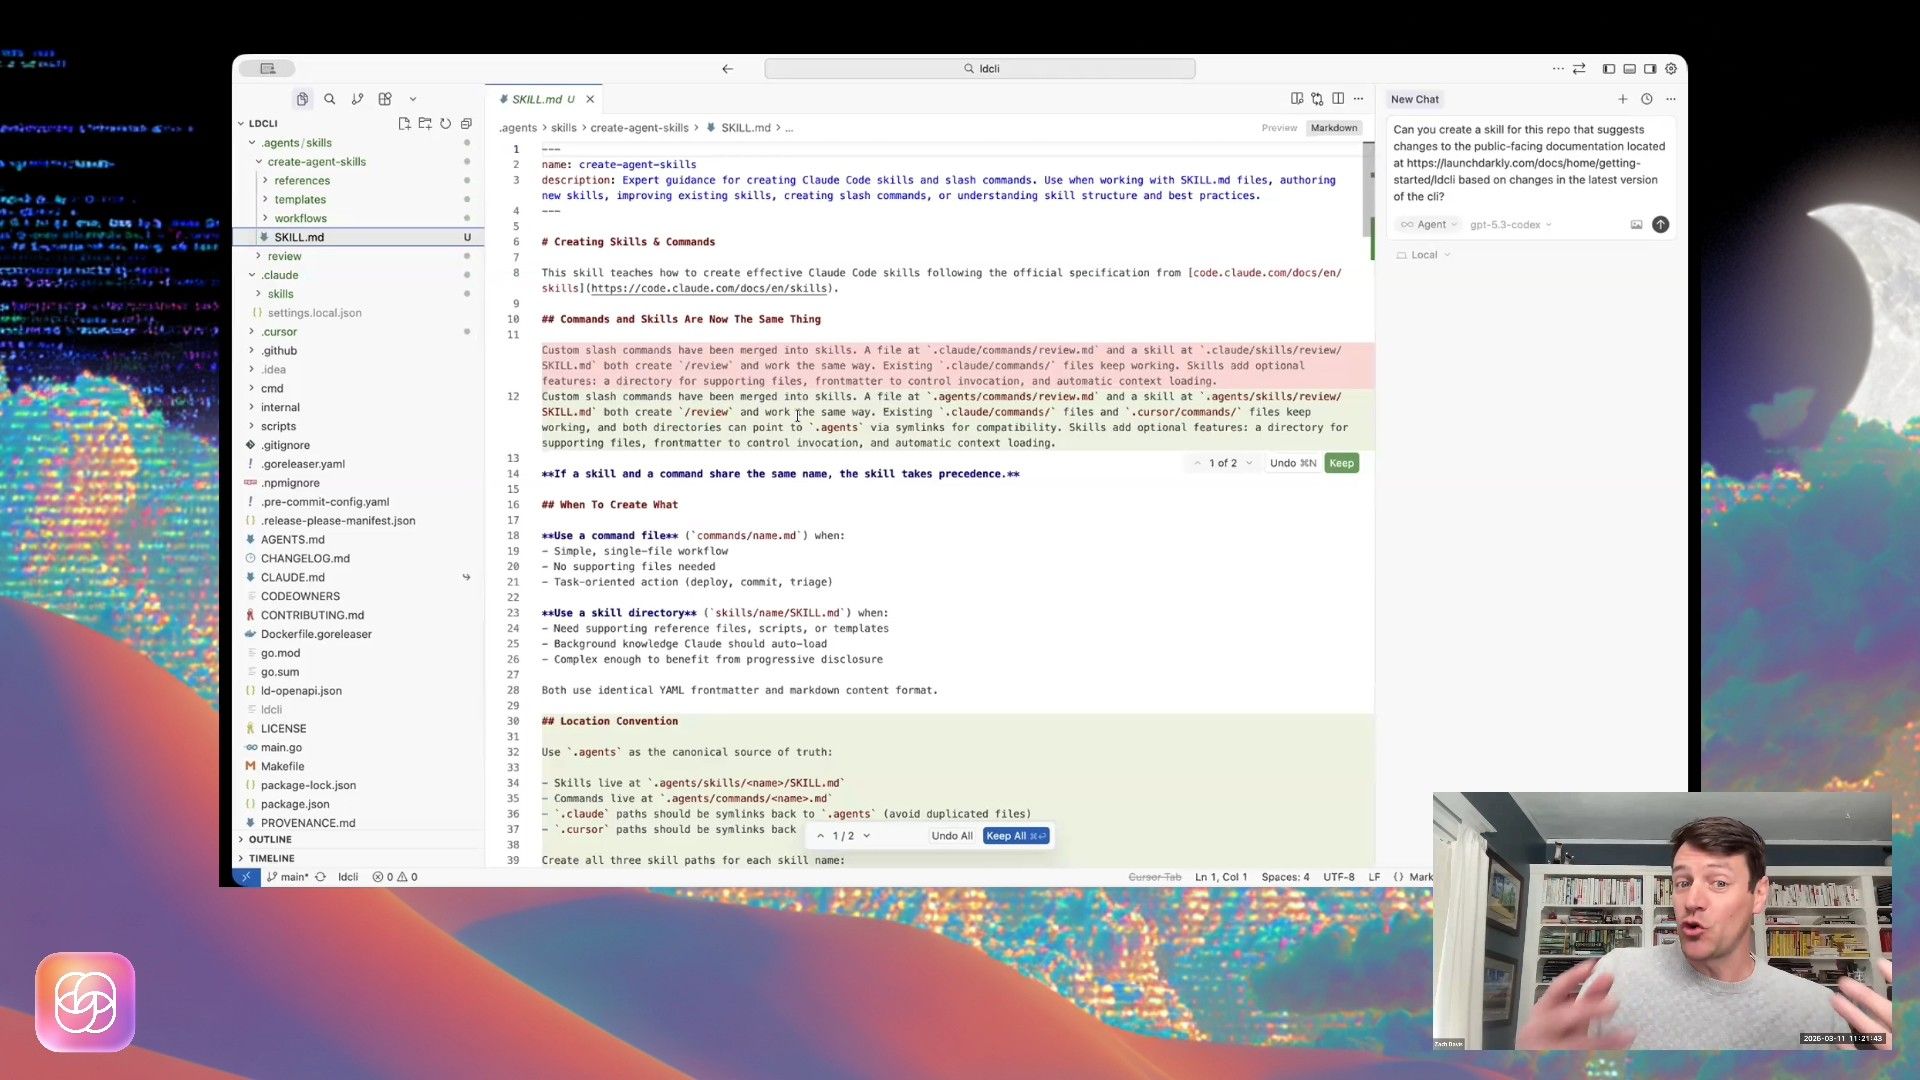Click inside the chat prompt text box

pyautogui.click(x=1529, y=163)
